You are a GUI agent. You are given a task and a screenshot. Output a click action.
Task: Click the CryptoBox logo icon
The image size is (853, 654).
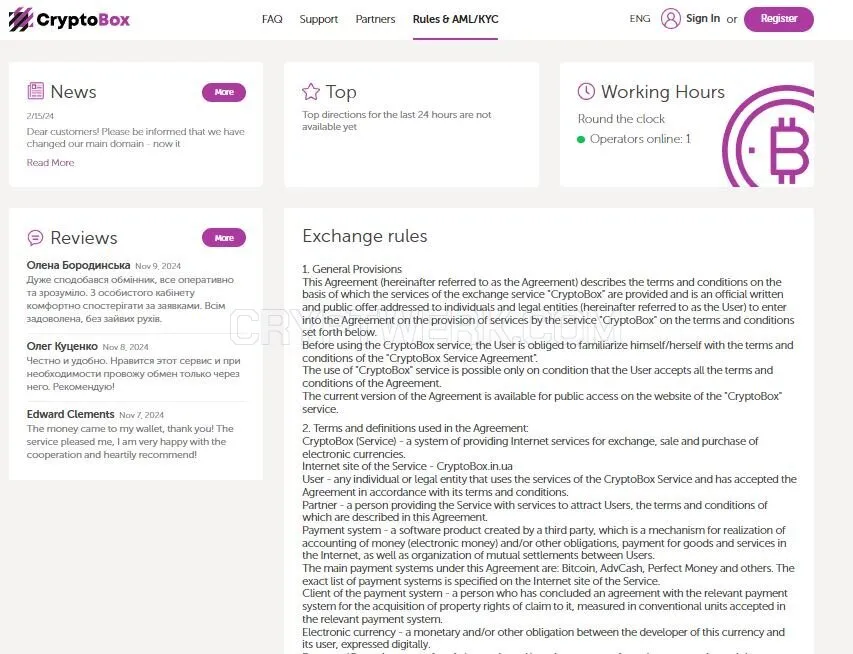pos(21,20)
